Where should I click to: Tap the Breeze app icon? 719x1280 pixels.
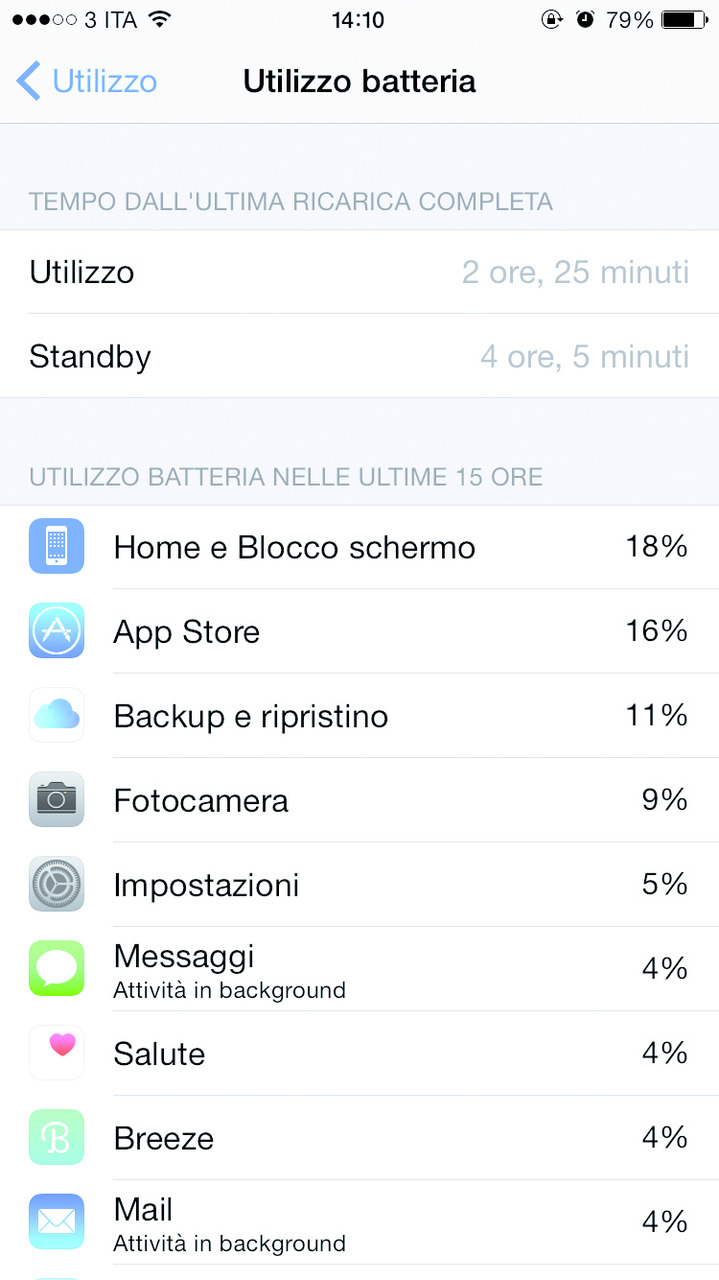(x=56, y=1137)
